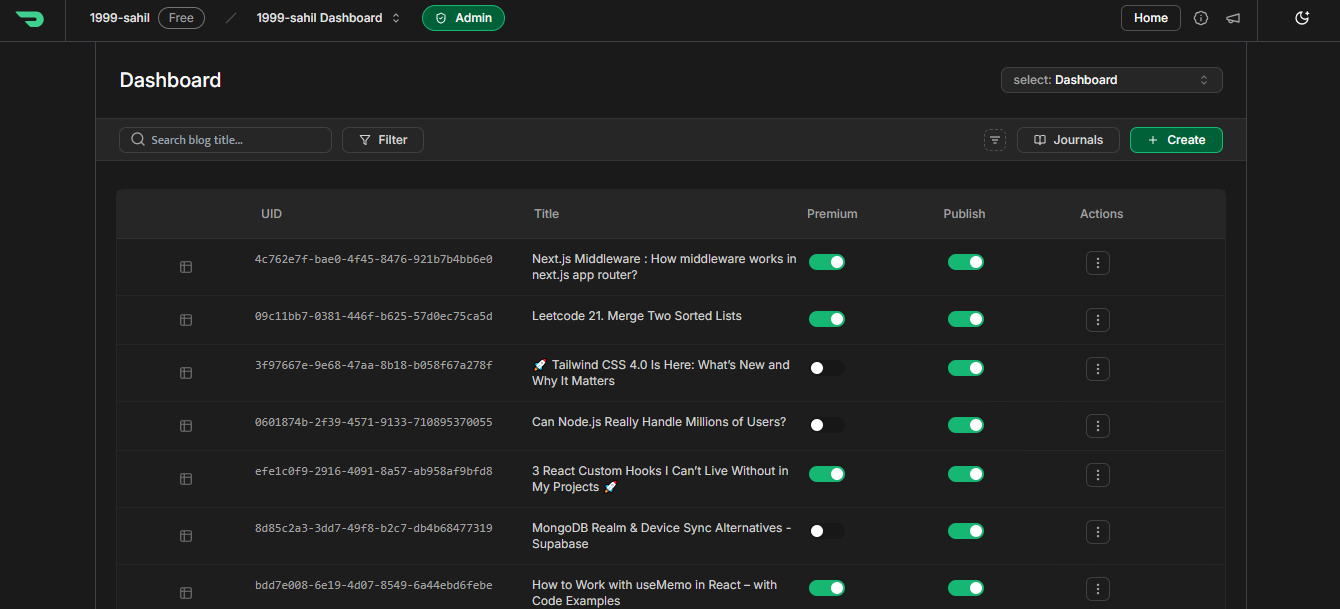Click the Title column header

(546, 214)
